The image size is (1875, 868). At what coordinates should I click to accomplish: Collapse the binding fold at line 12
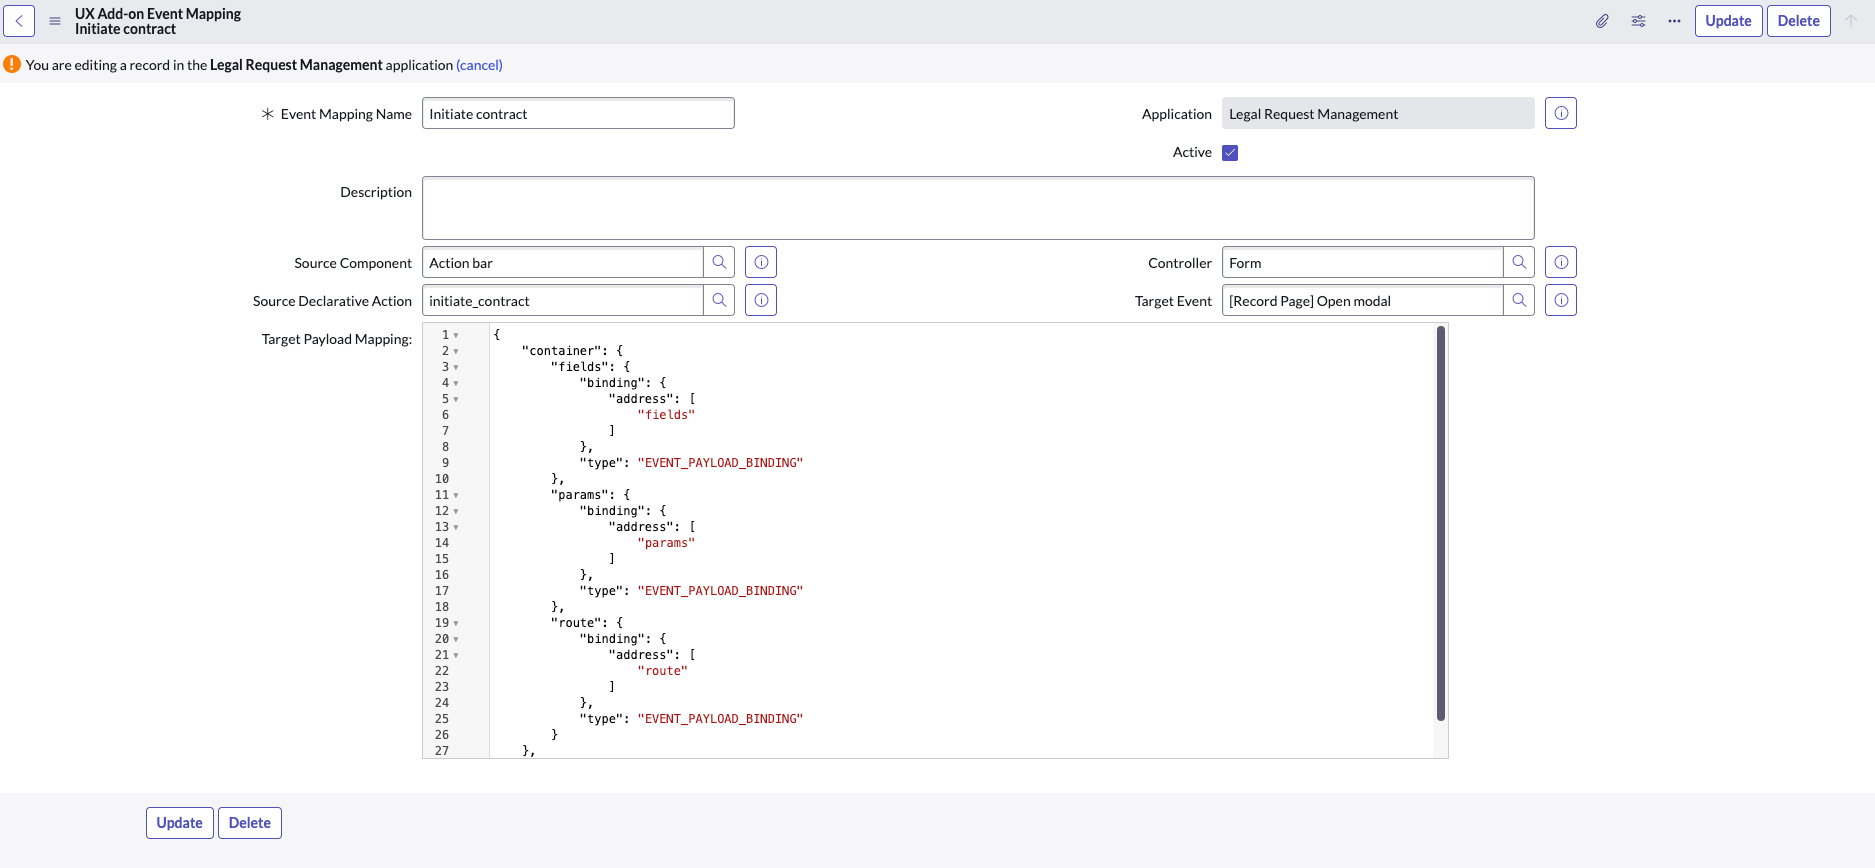tap(456, 511)
